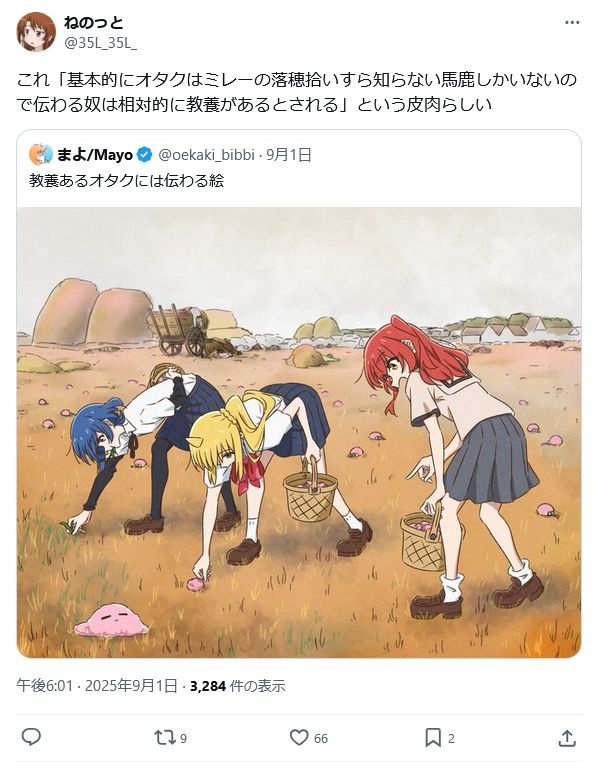Click the like count 66
Viewport: 598px width, 762px height.
(x=321, y=739)
